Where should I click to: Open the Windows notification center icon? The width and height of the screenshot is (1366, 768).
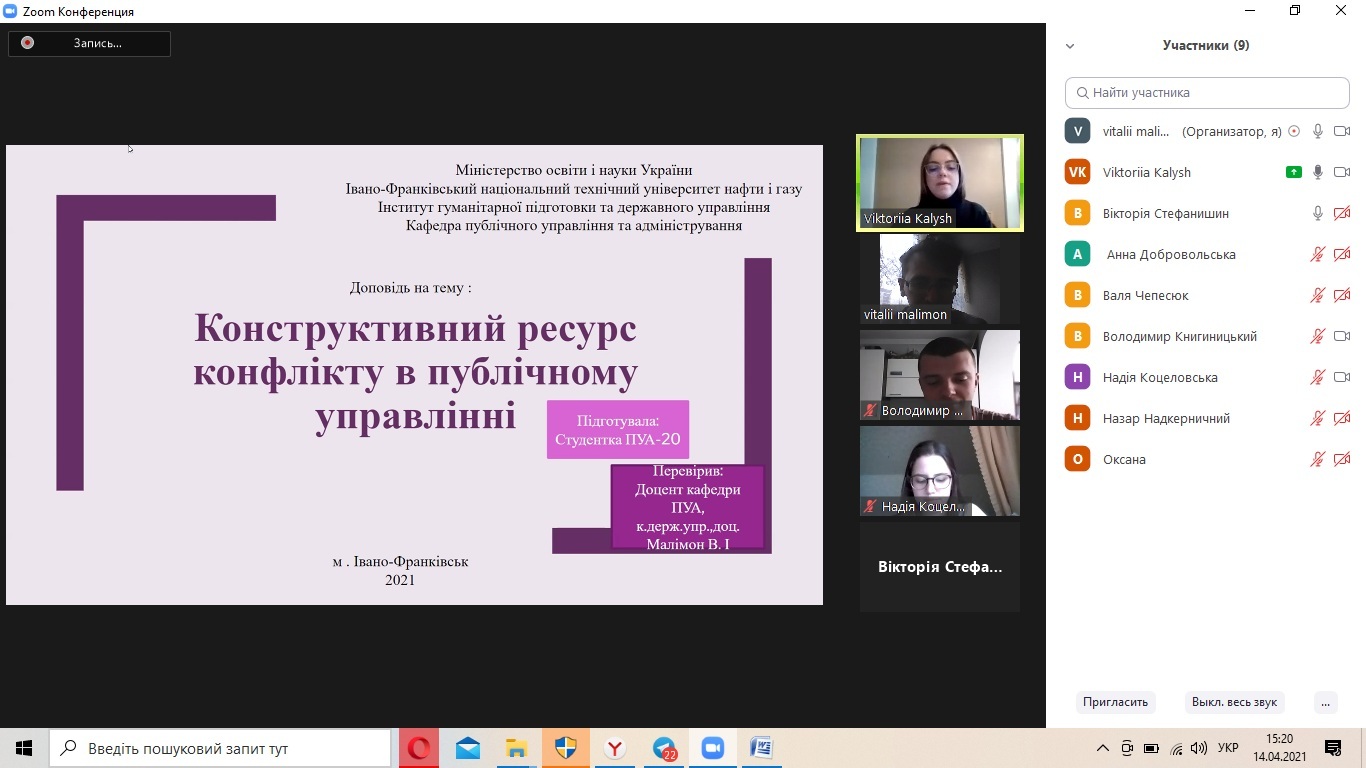point(1333,748)
